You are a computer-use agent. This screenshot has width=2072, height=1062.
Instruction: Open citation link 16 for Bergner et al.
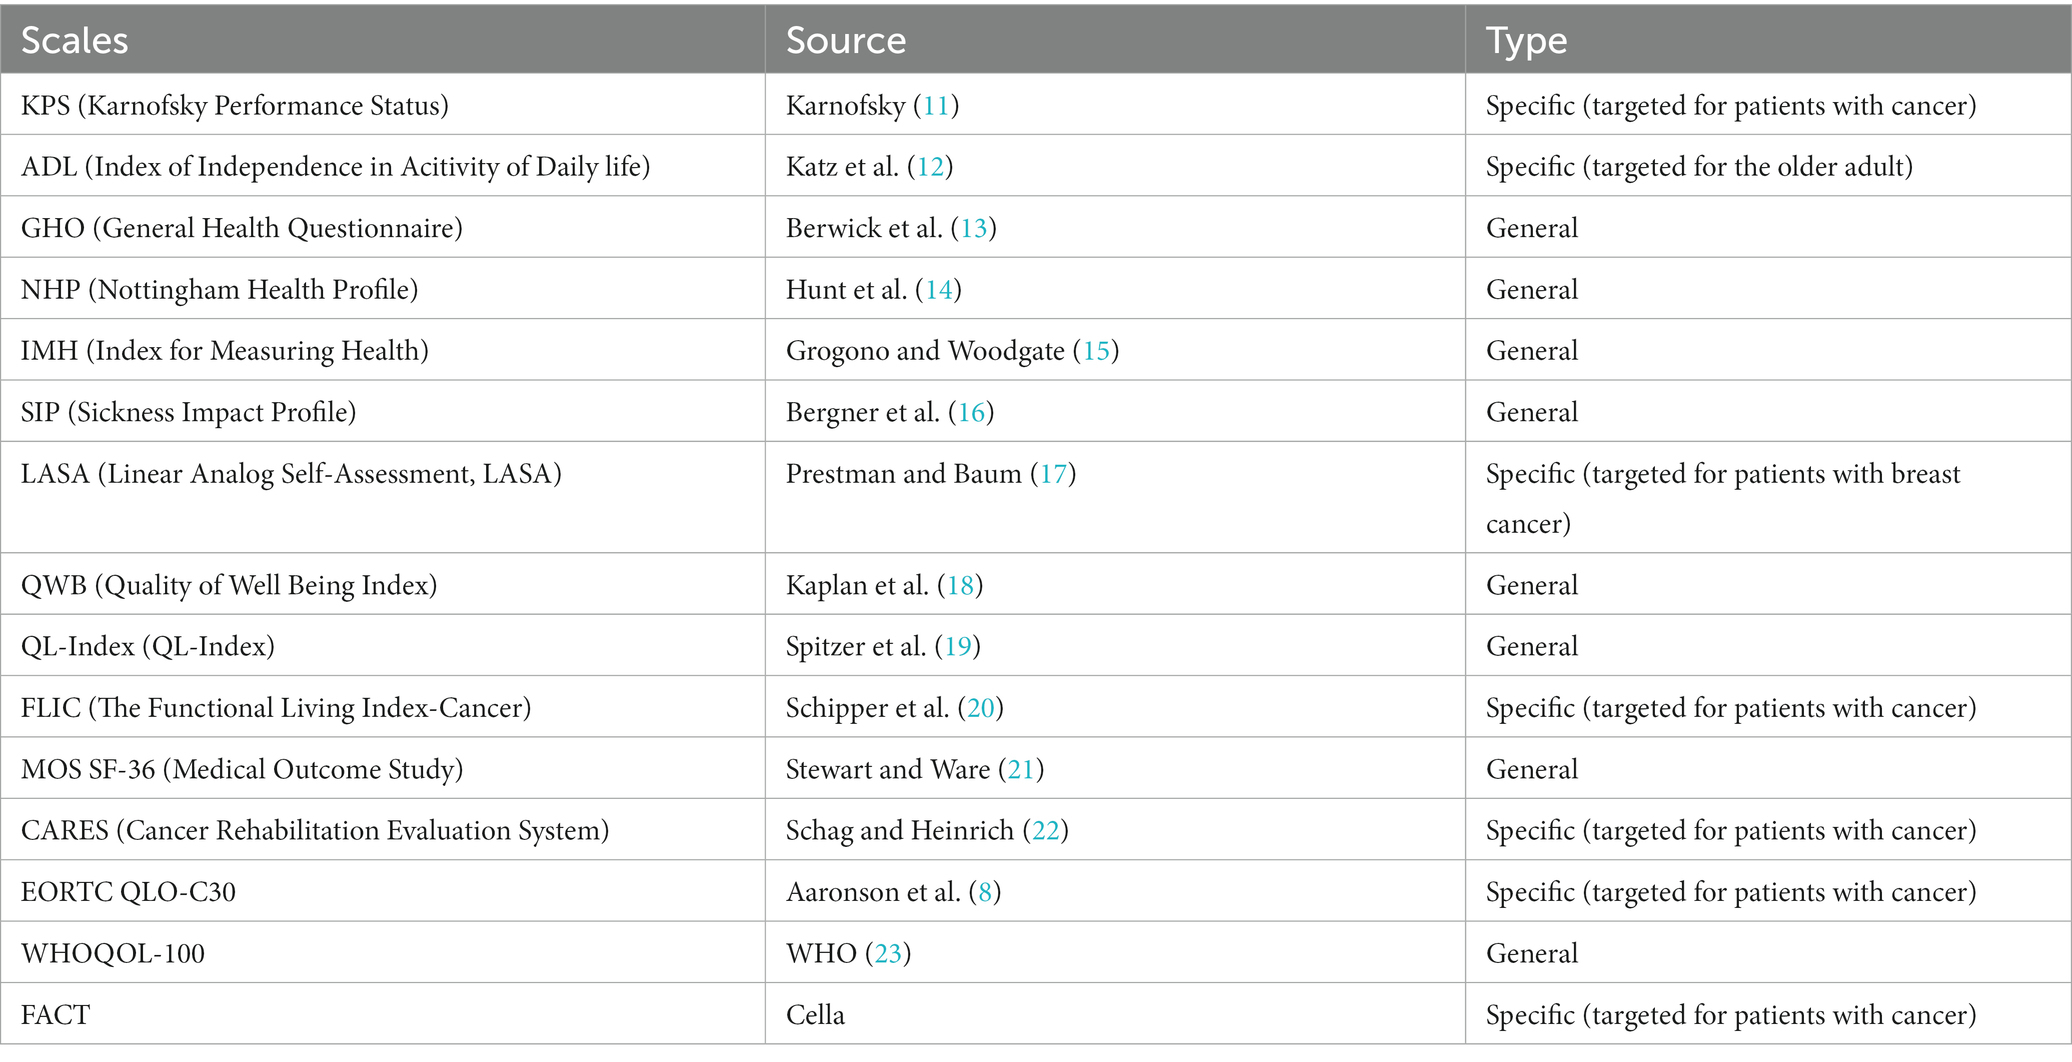971,412
